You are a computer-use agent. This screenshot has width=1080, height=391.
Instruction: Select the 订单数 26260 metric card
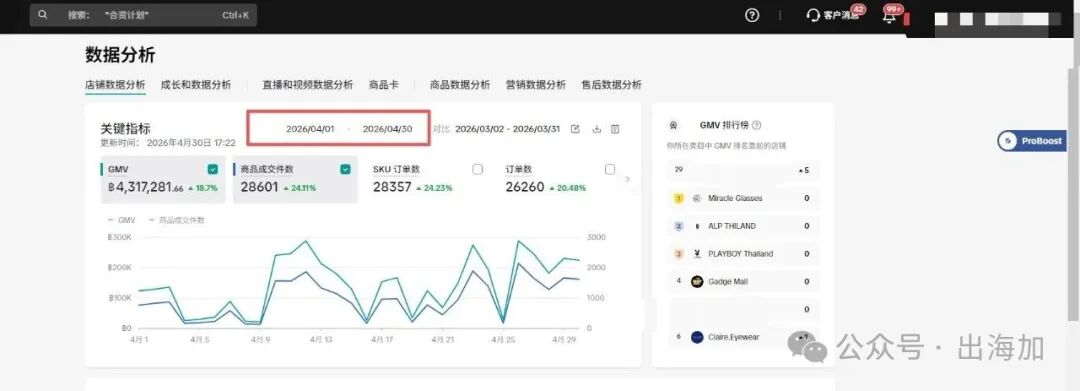559,179
